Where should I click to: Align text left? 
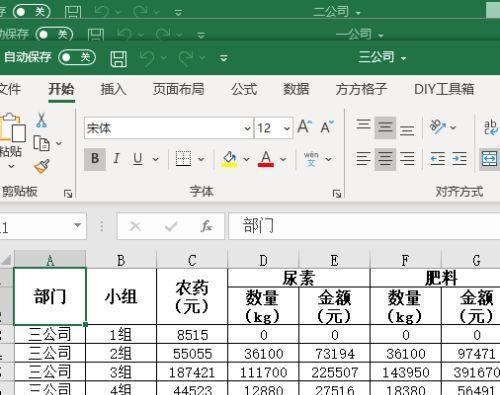pos(363,159)
